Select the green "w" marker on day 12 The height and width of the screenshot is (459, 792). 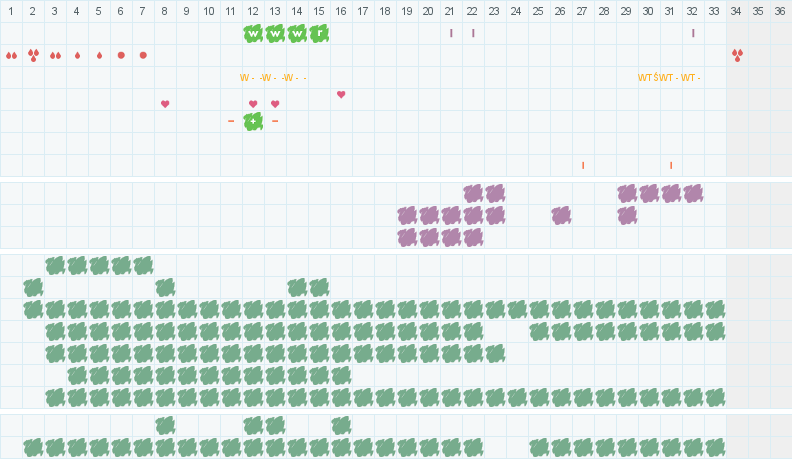[253, 33]
